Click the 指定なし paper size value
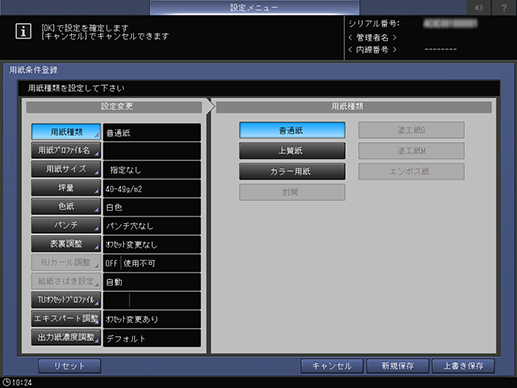Screen dimensions: 517x388 [x=152, y=170]
